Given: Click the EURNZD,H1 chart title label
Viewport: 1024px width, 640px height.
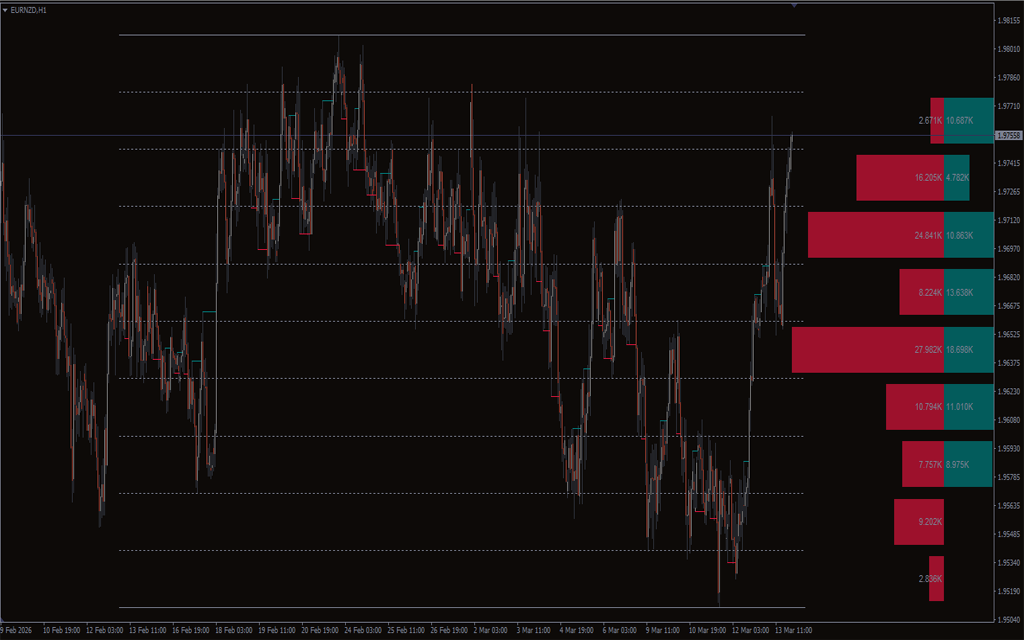Looking at the screenshot, I should [28, 9].
